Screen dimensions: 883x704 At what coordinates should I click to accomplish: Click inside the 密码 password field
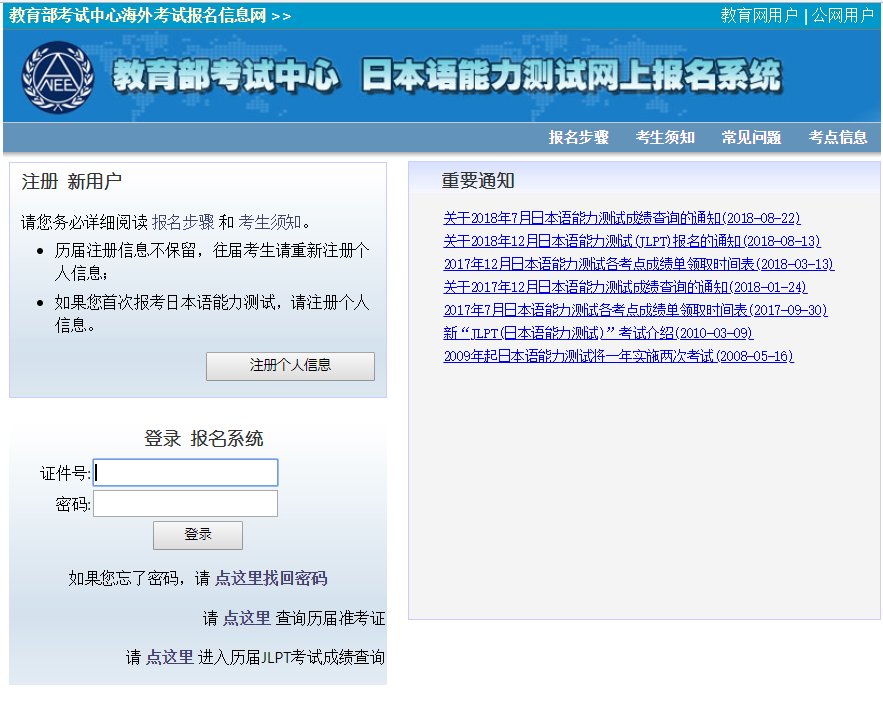[185, 503]
